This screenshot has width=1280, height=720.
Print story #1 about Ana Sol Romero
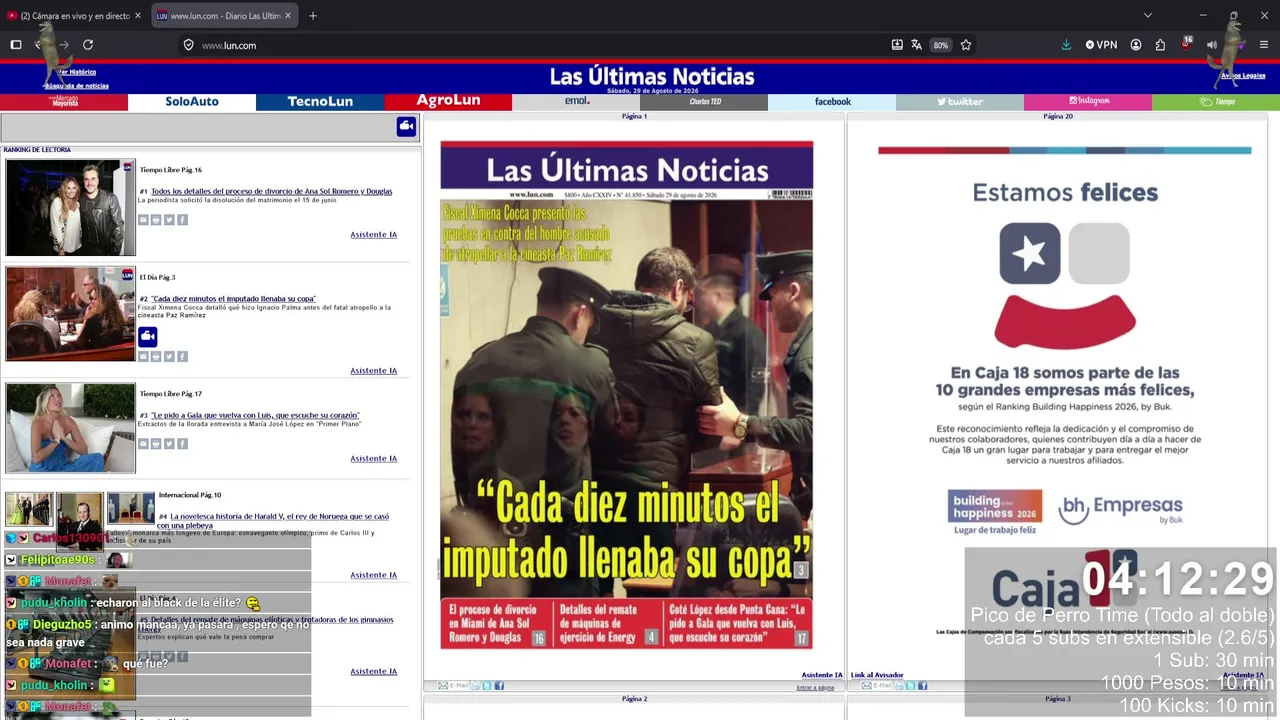tap(156, 220)
